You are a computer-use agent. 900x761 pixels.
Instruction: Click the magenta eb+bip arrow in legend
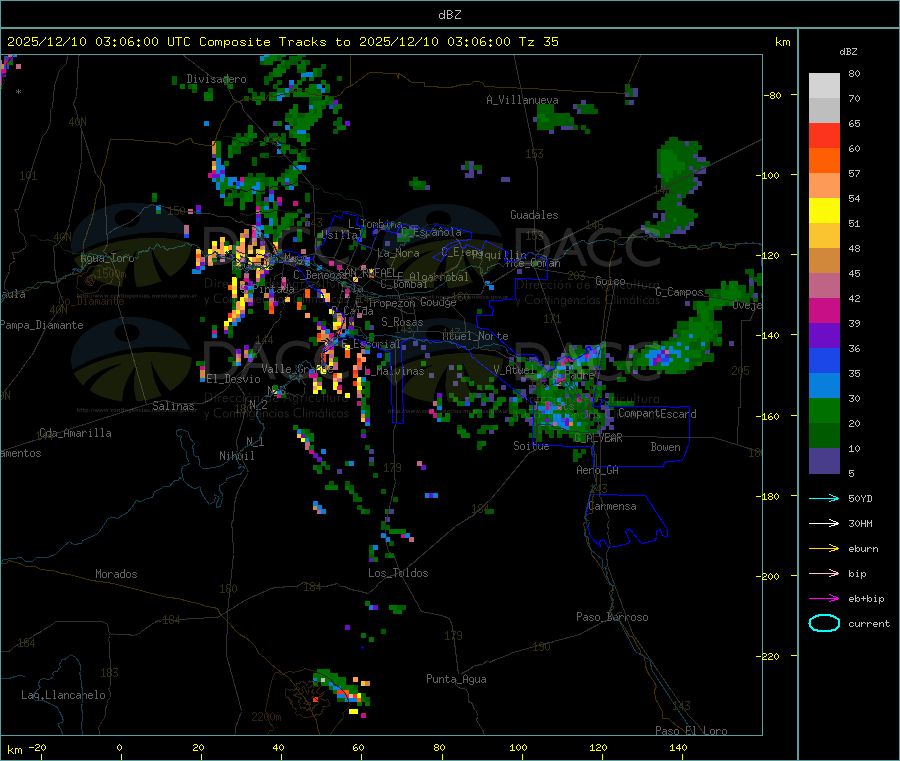[824, 599]
